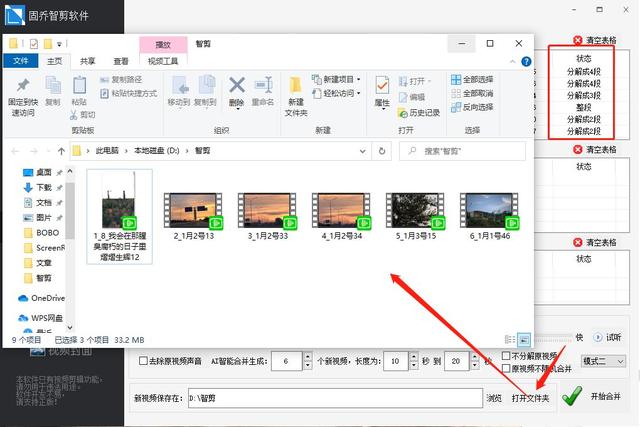Collapse the ribbon with the chevron

pos(513,62)
